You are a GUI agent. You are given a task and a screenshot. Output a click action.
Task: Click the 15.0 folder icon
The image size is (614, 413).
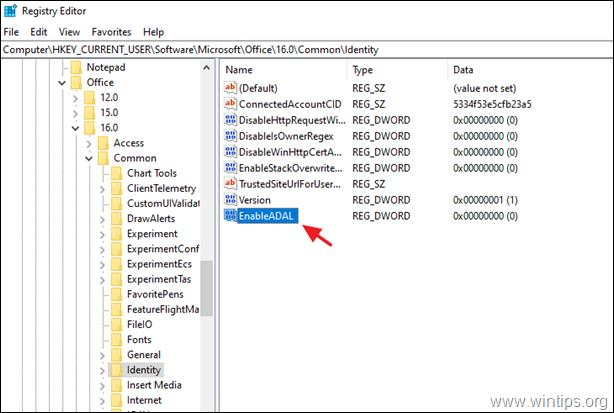[x=90, y=113]
